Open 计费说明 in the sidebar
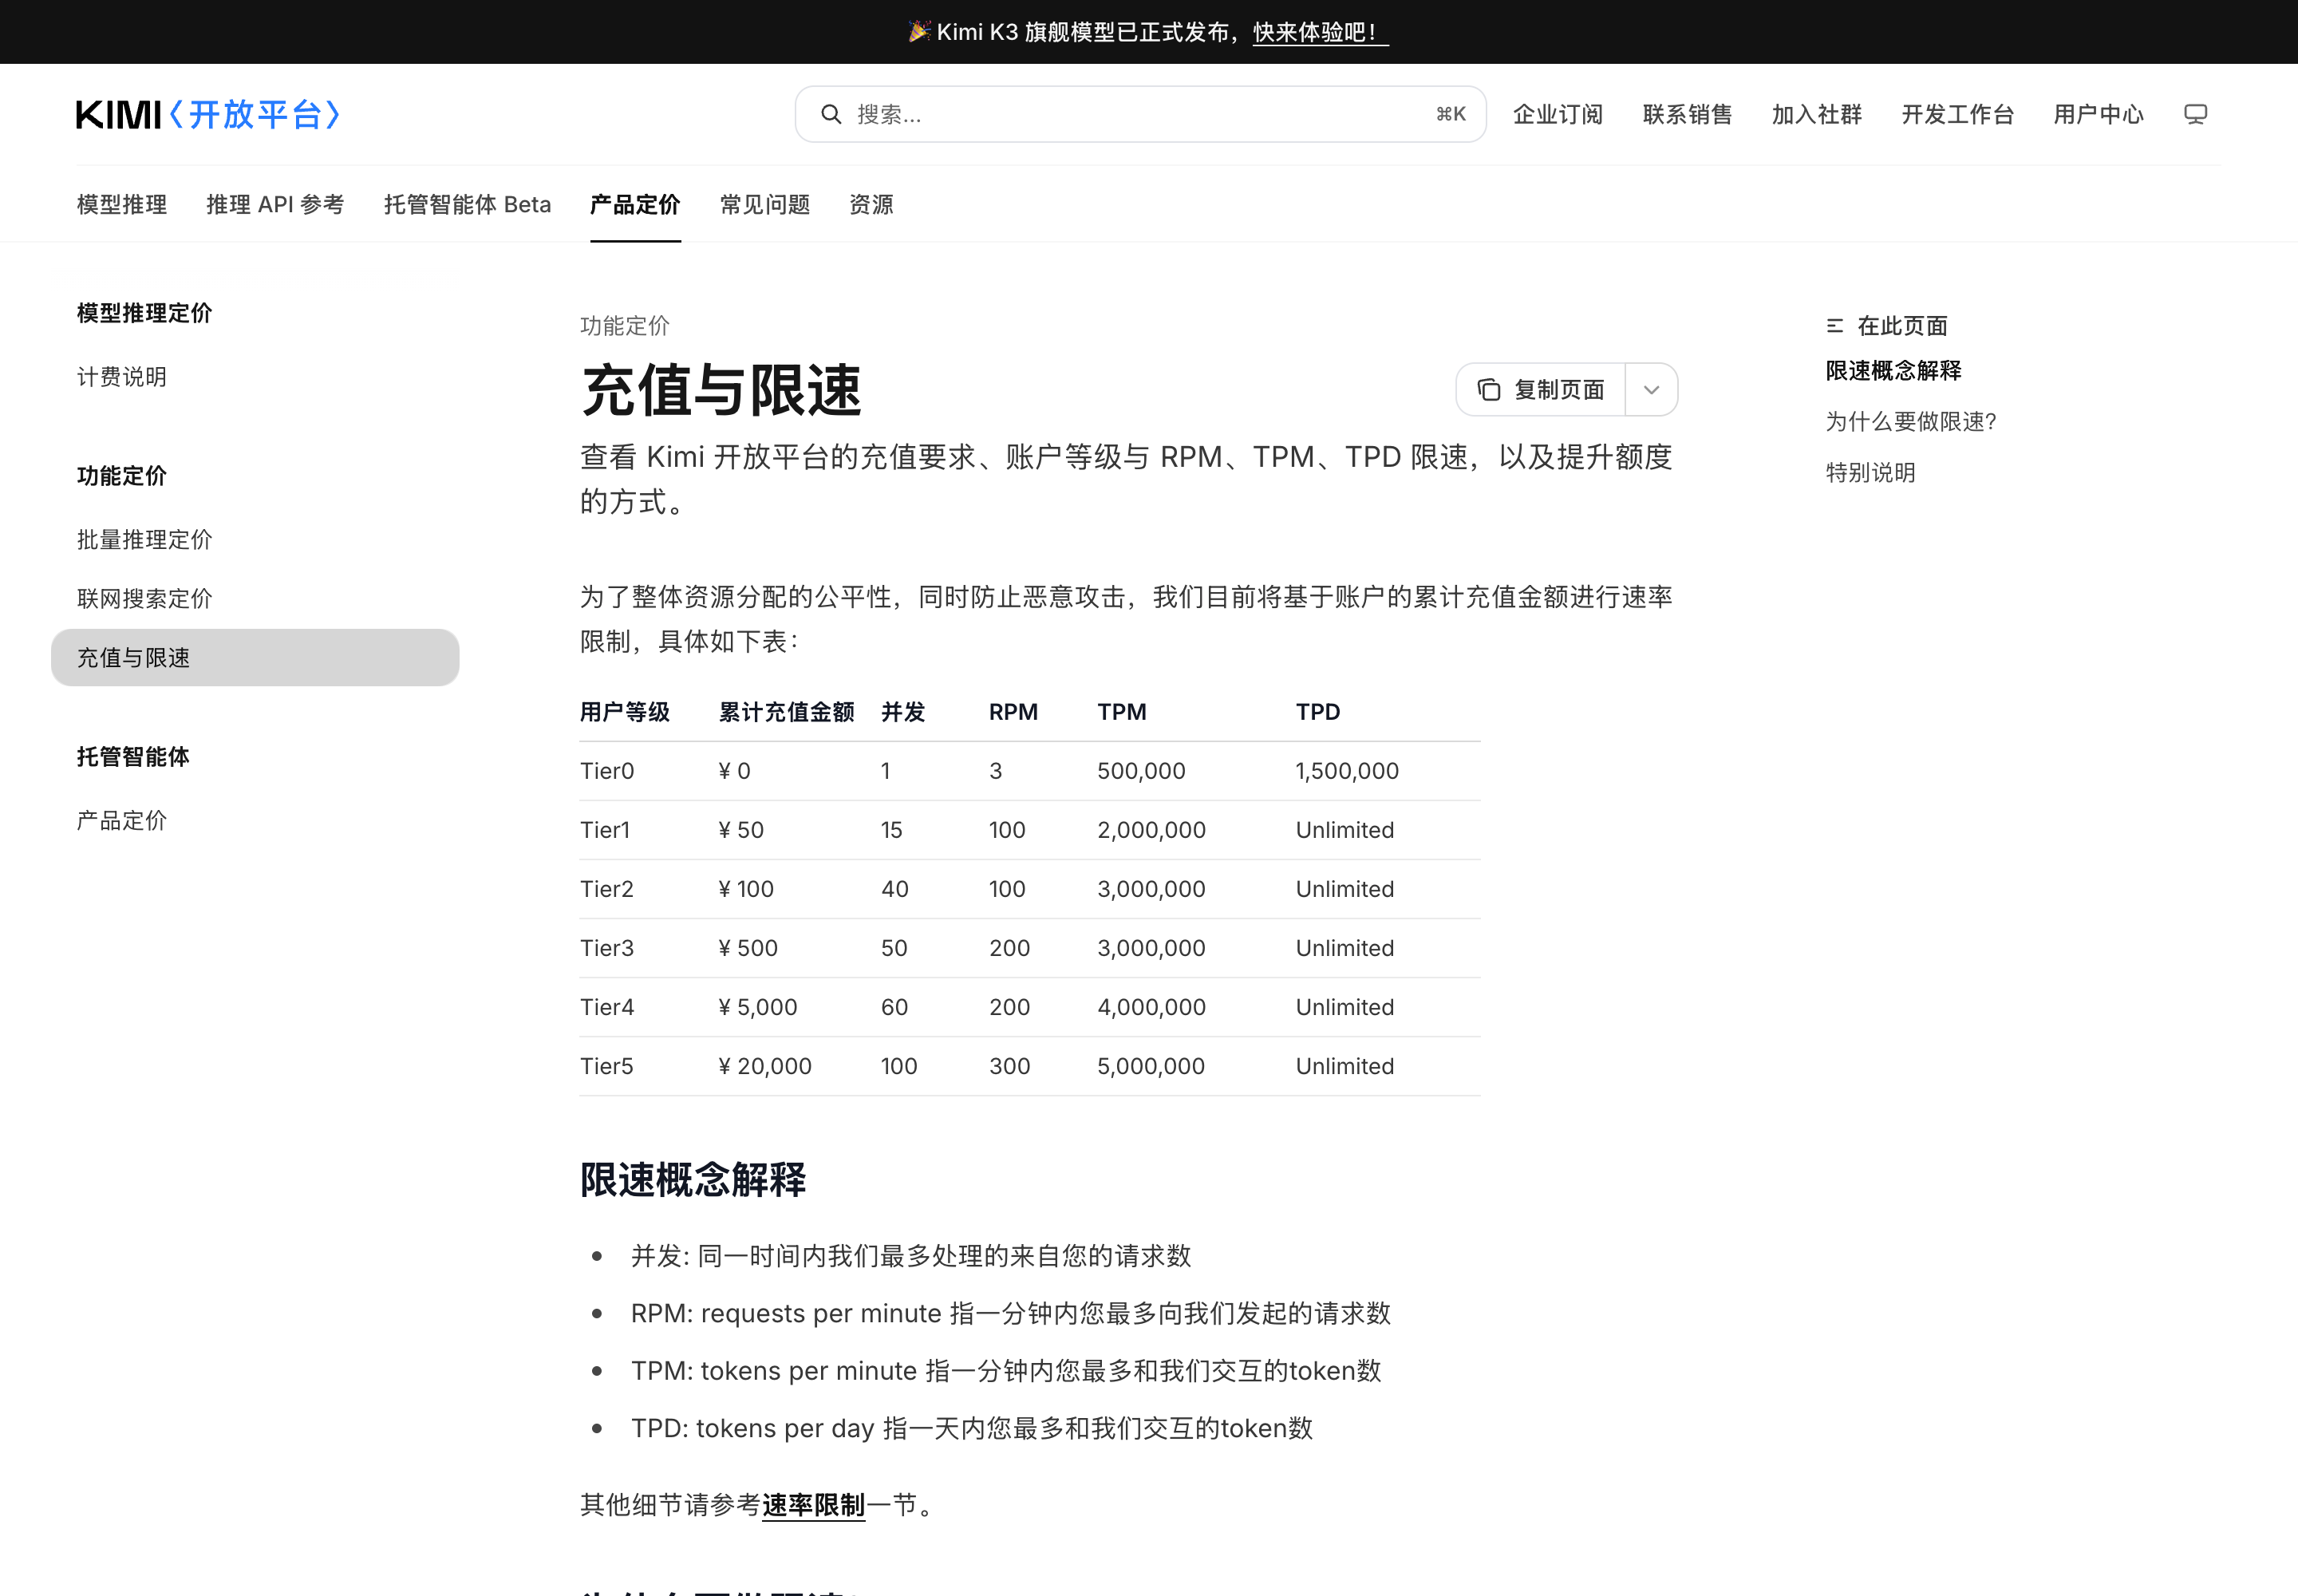Image resolution: width=2298 pixels, height=1596 pixels. tap(122, 377)
